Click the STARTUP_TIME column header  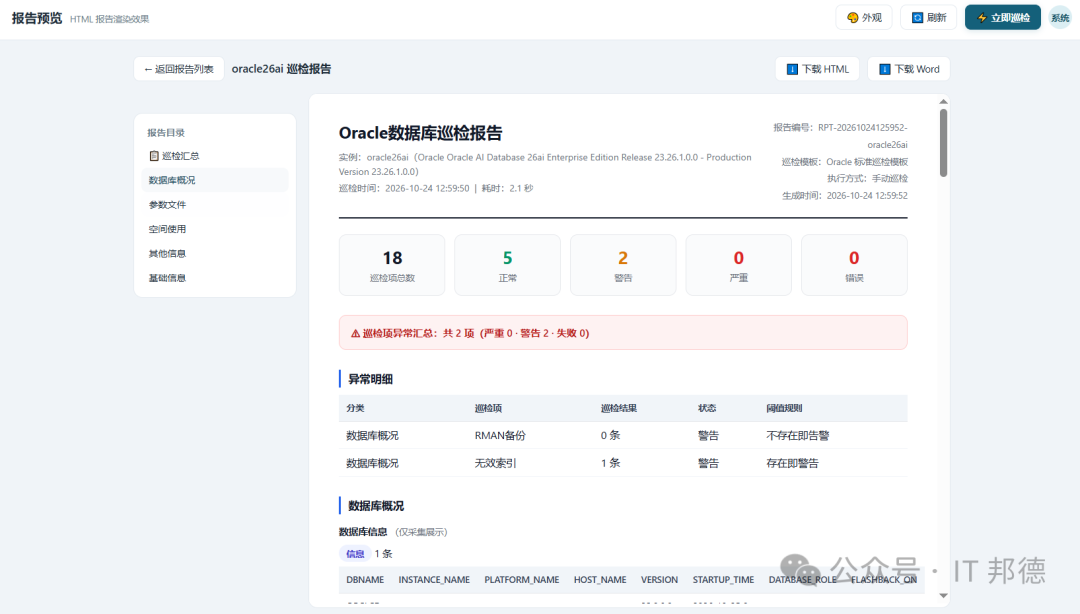point(723,580)
